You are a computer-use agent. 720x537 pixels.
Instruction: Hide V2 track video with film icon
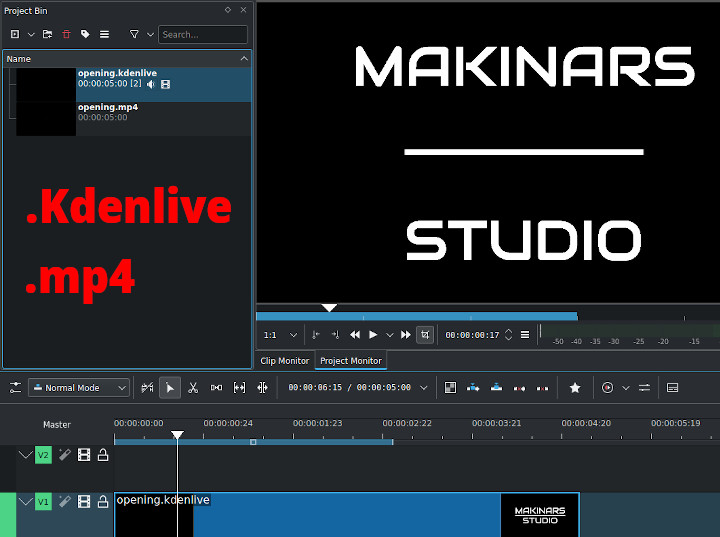[84, 455]
